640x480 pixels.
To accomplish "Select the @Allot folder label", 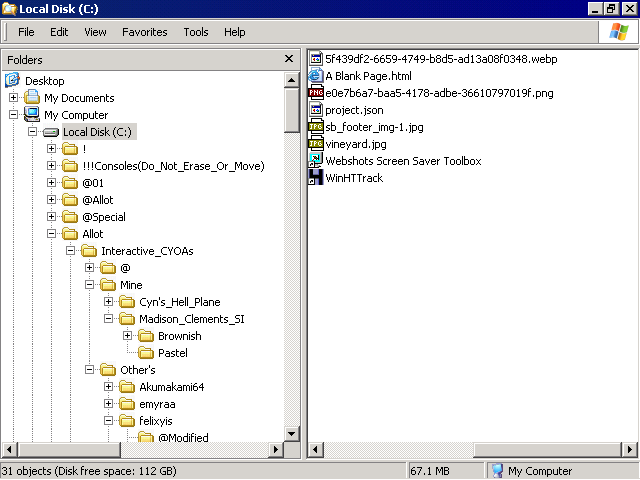I will [98, 200].
